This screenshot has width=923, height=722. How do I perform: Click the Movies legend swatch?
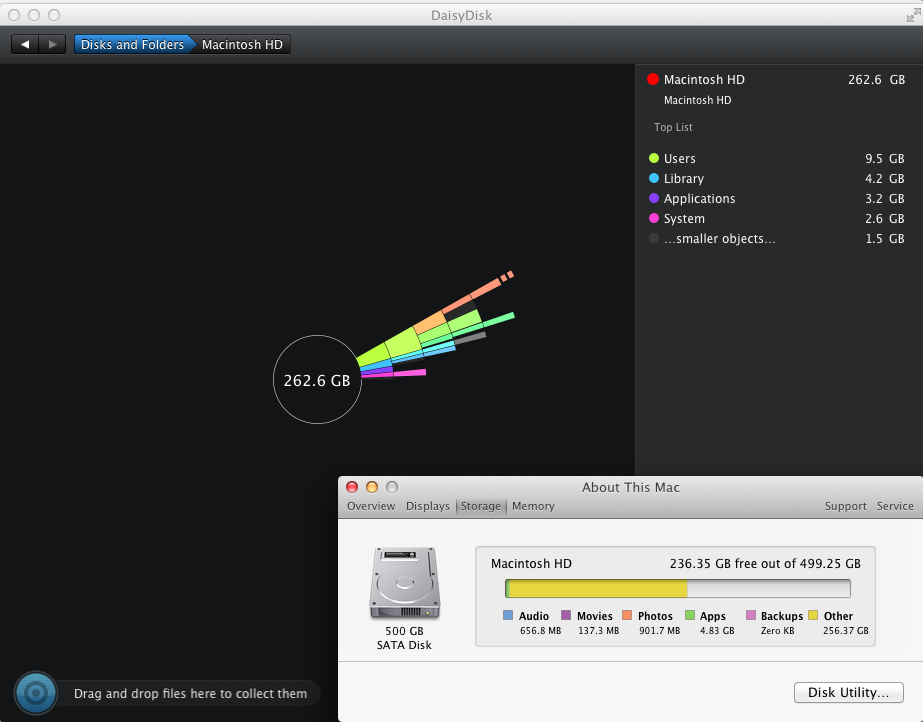(x=566, y=615)
